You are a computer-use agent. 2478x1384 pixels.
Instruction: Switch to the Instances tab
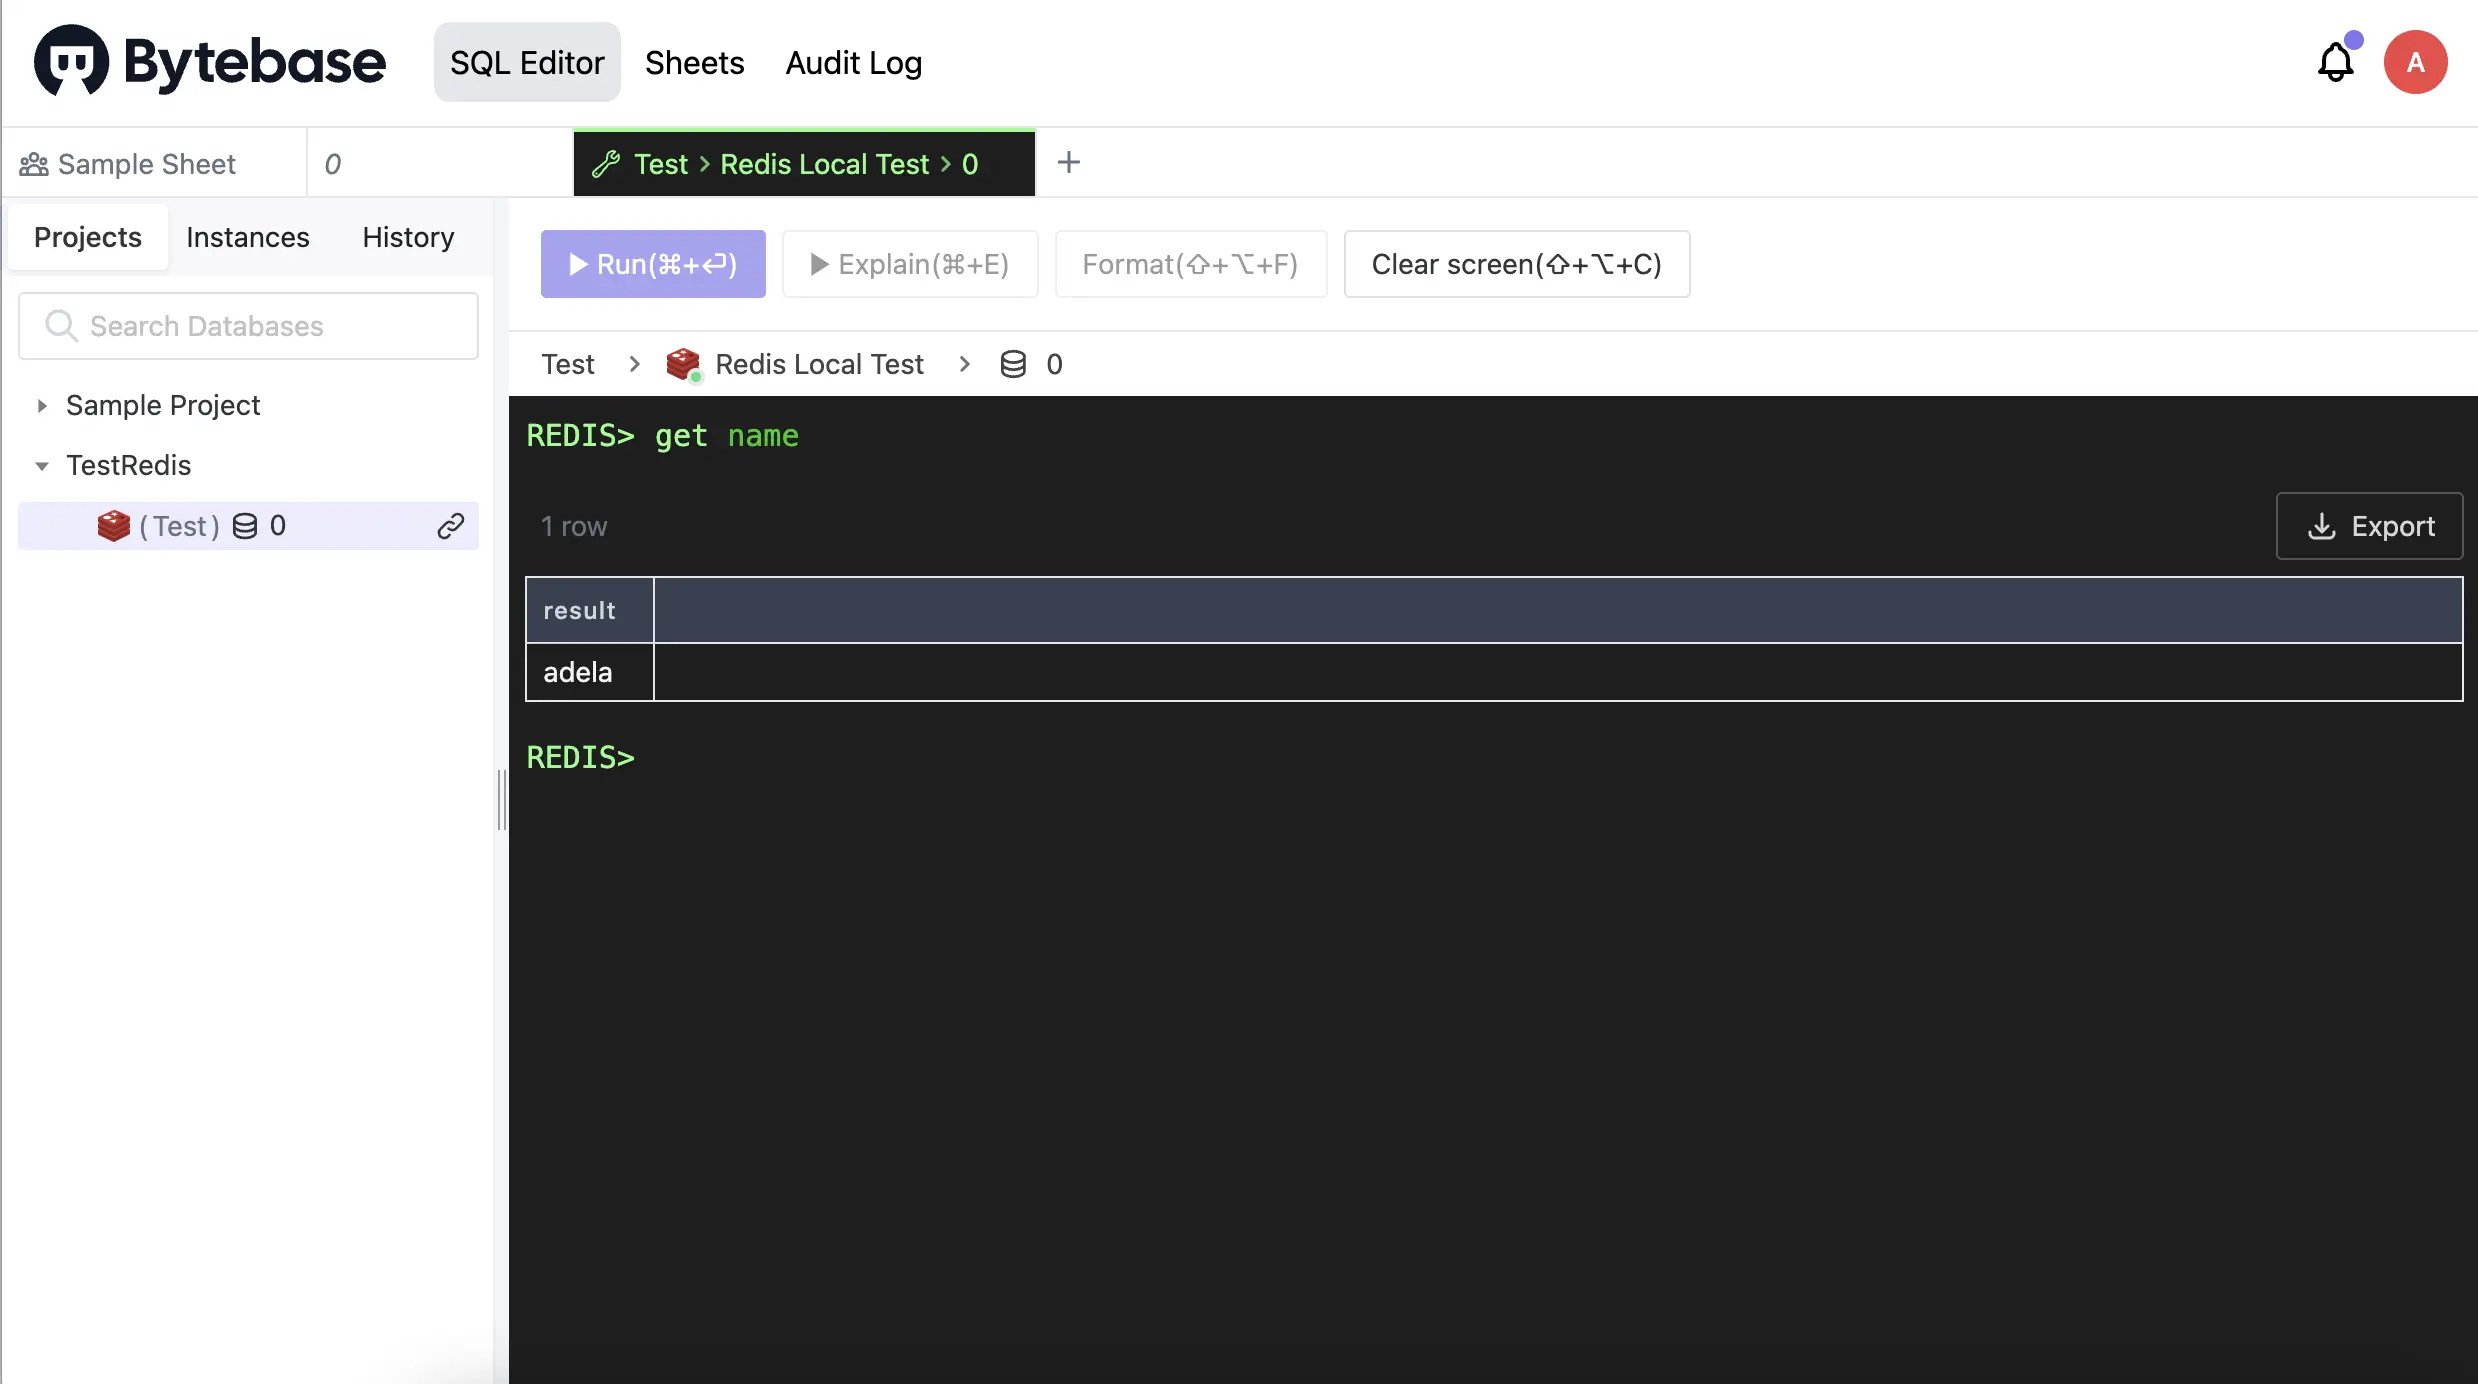click(x=248, y=237)
